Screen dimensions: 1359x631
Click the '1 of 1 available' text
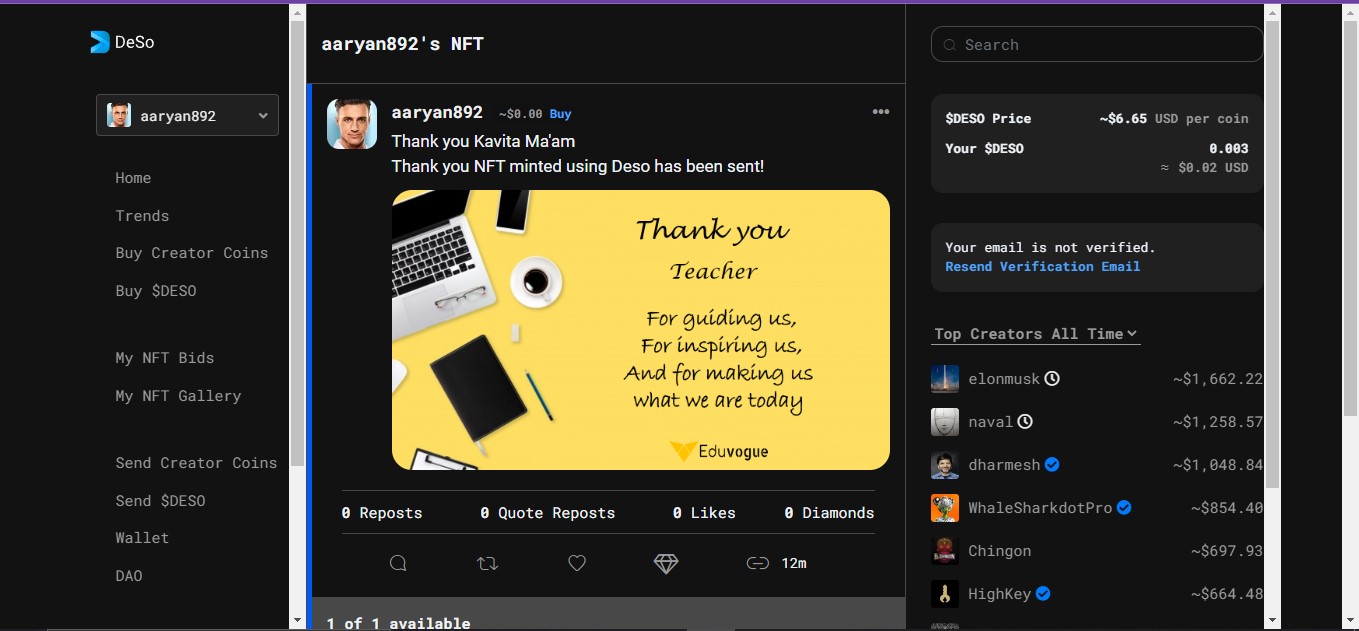click(398, 623)
